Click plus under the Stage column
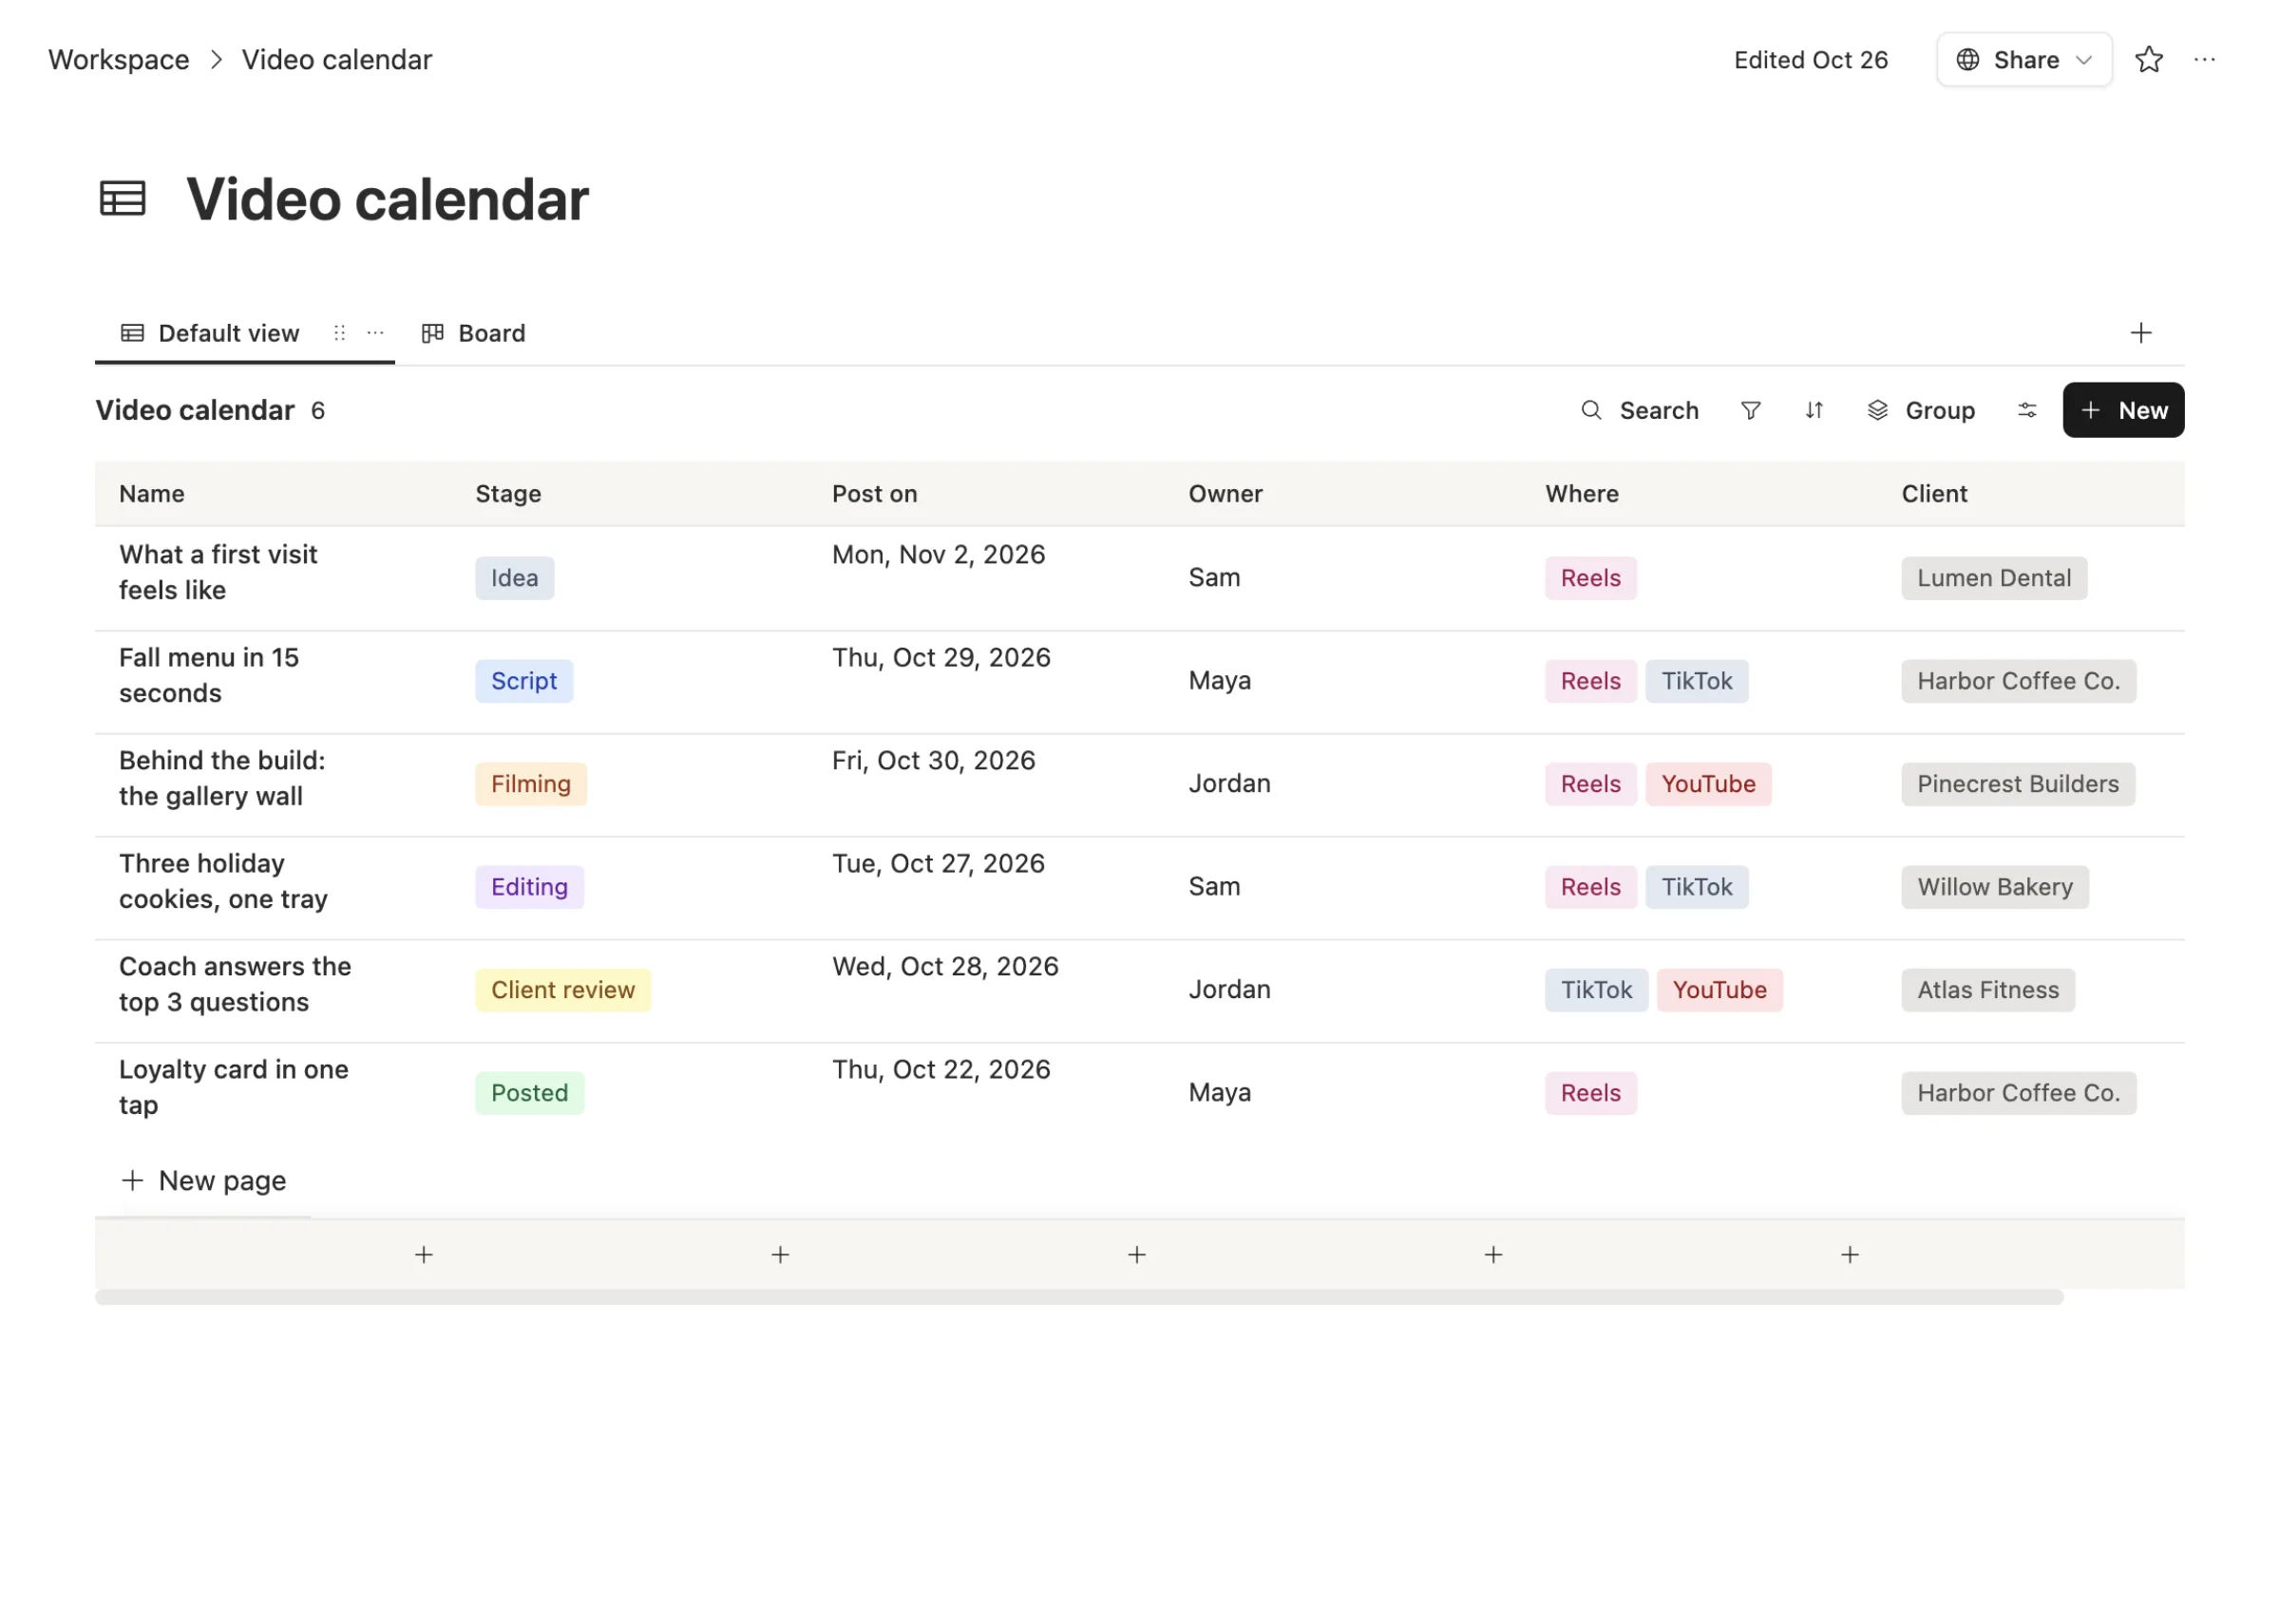2280x1624 pixels. (780, 1254)
